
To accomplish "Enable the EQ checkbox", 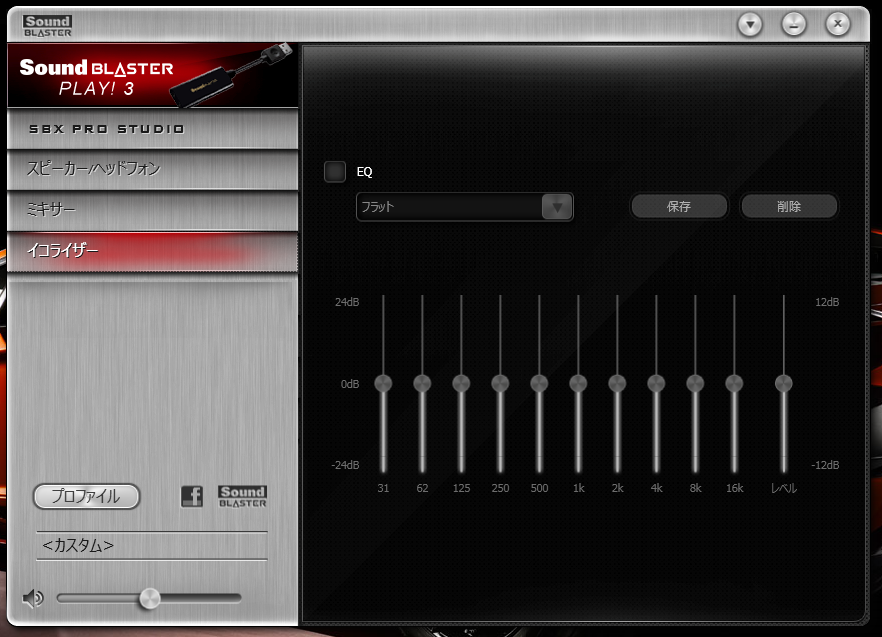I will (x=335, y=172).
